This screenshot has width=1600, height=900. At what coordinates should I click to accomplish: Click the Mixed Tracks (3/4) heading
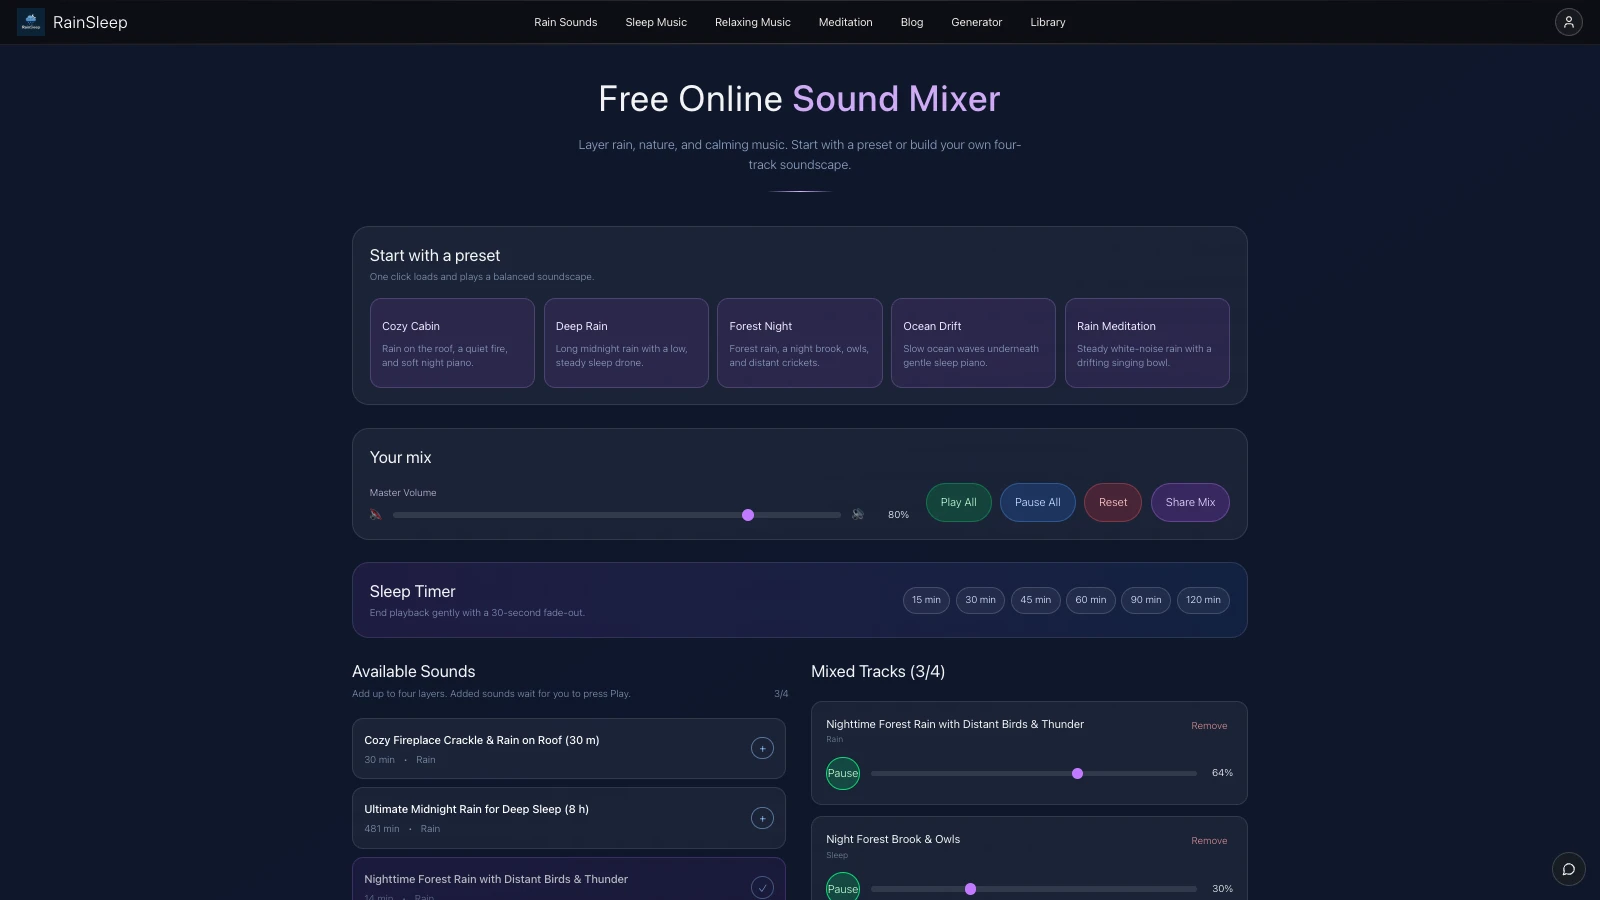(x=878, y=672)
